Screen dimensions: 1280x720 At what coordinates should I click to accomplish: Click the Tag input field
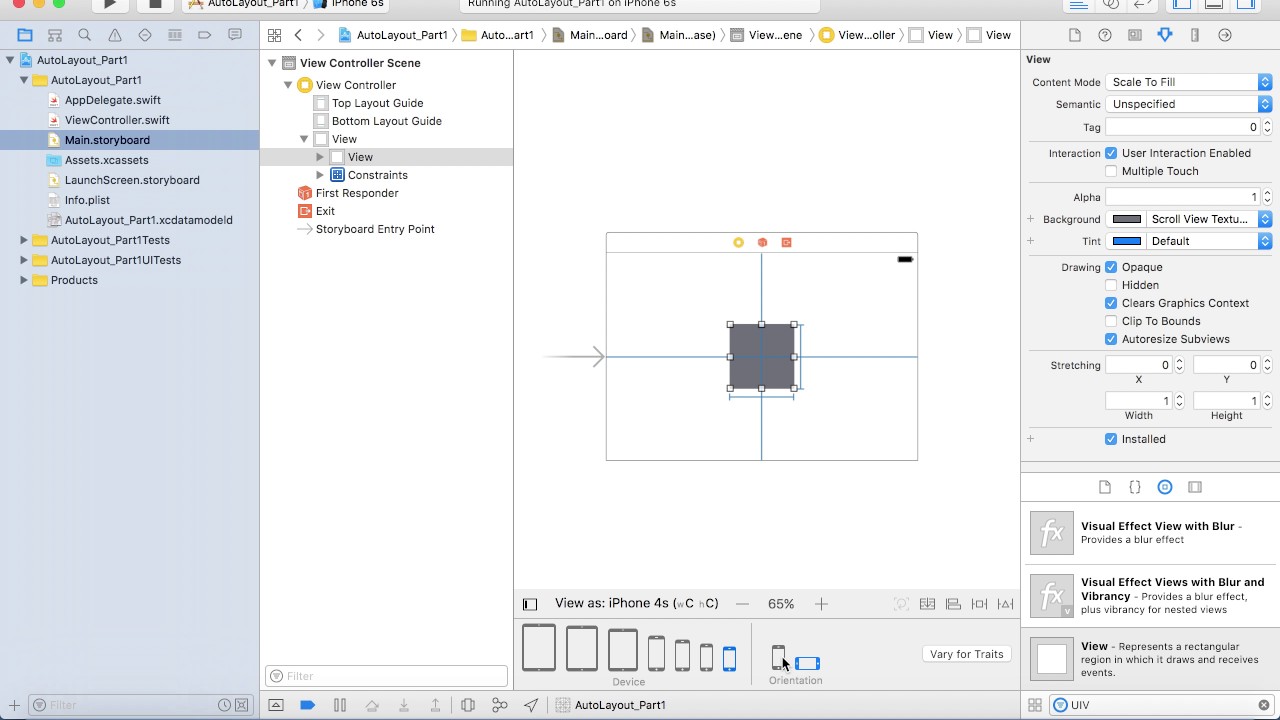tap(1182, 127)
